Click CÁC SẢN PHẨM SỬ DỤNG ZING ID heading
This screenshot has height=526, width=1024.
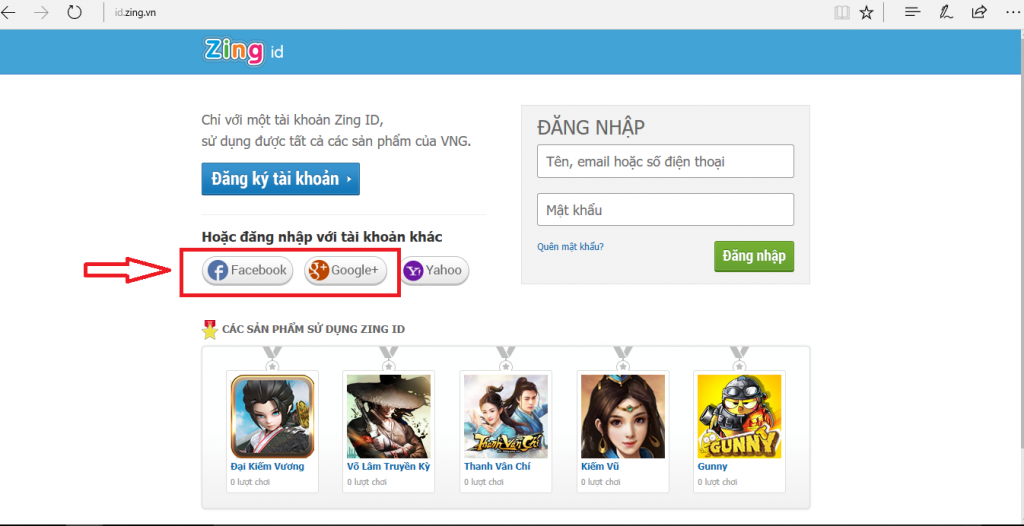pyautogui.click(x=313, y=329)
